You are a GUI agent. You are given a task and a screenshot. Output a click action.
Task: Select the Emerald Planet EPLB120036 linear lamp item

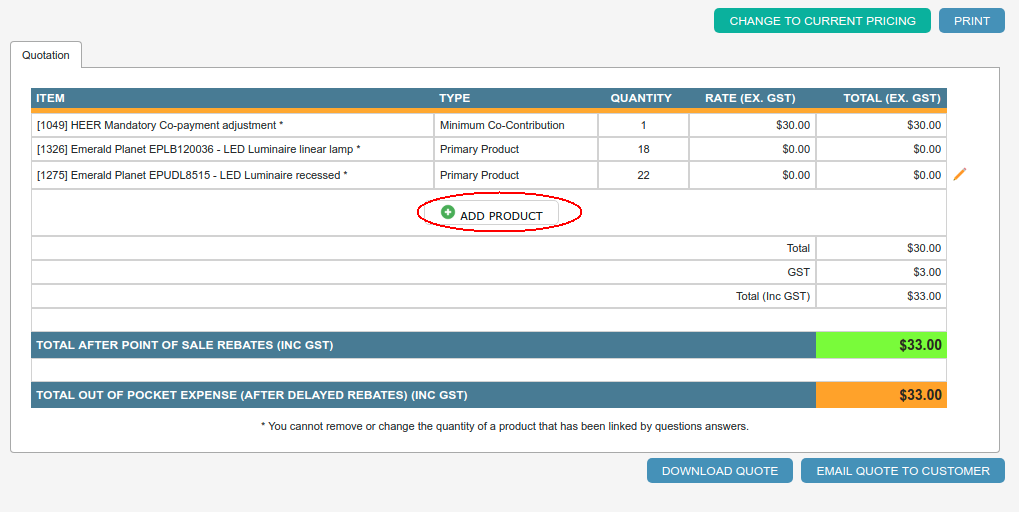[x=198, y=149]
